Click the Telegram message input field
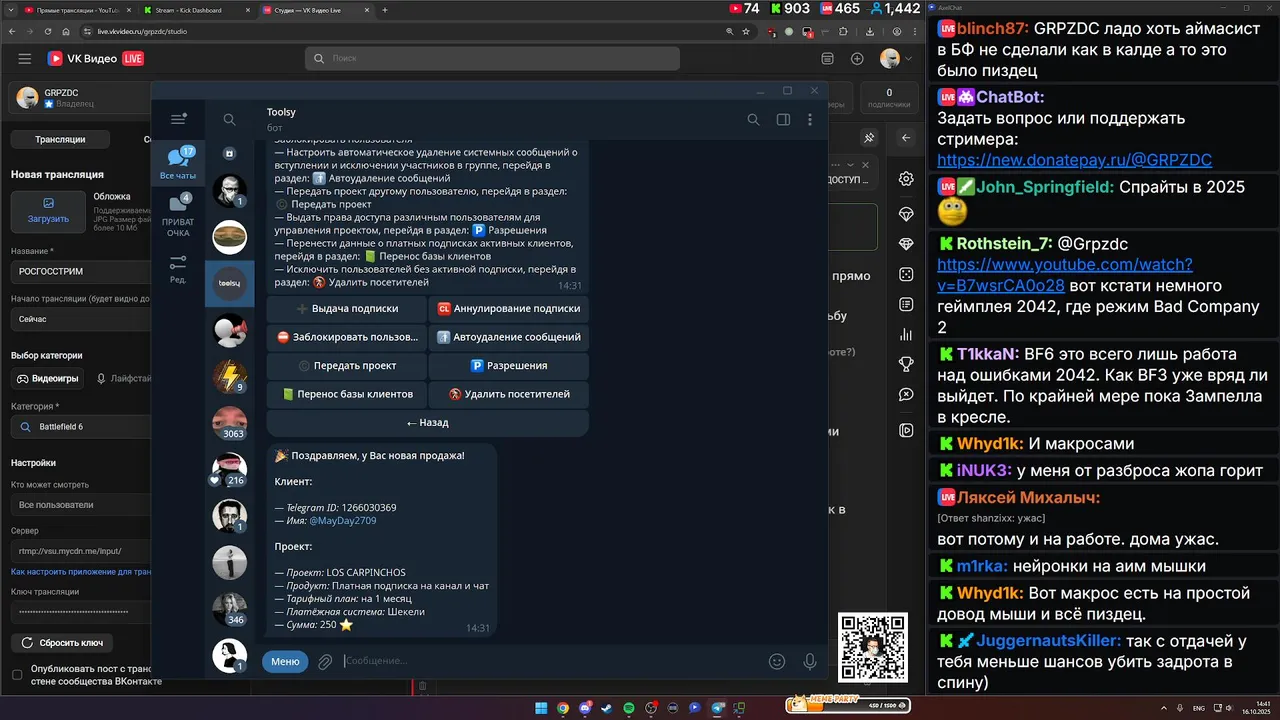 (550, 661)
